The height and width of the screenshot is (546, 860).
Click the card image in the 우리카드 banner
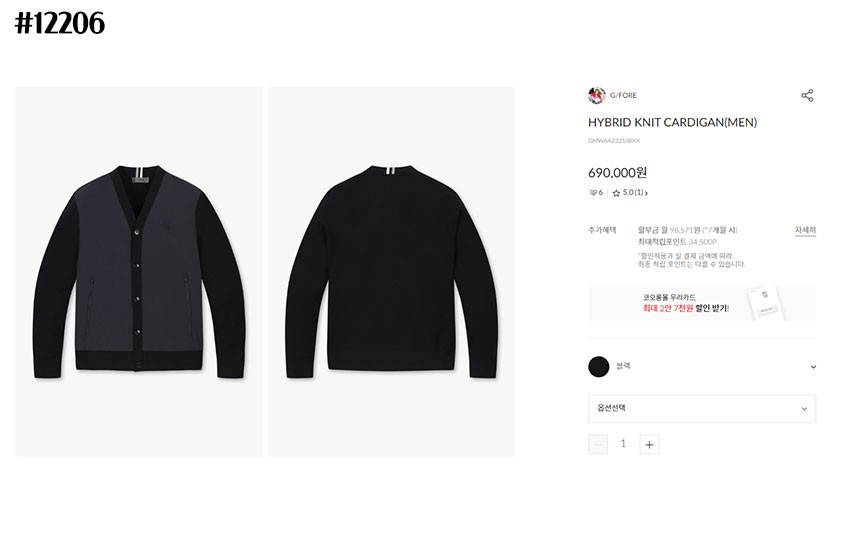click(766, 303)
